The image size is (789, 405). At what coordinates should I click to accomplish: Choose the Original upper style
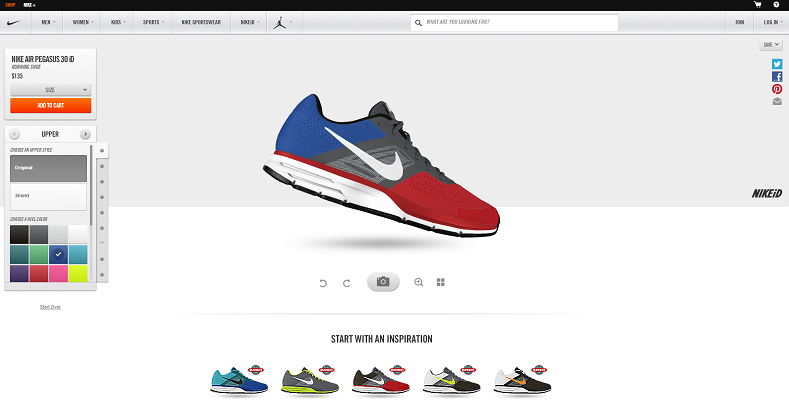pos(48,168)
